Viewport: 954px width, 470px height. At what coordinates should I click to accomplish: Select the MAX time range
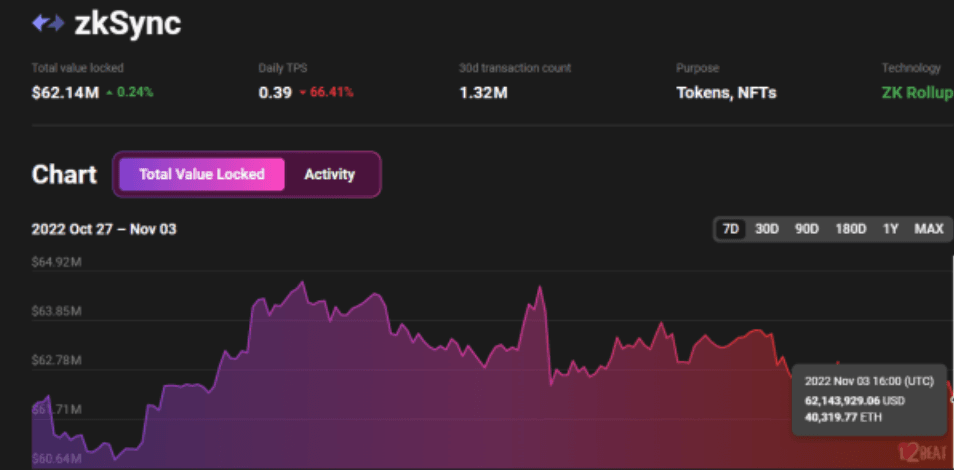(x=928, y=230)
